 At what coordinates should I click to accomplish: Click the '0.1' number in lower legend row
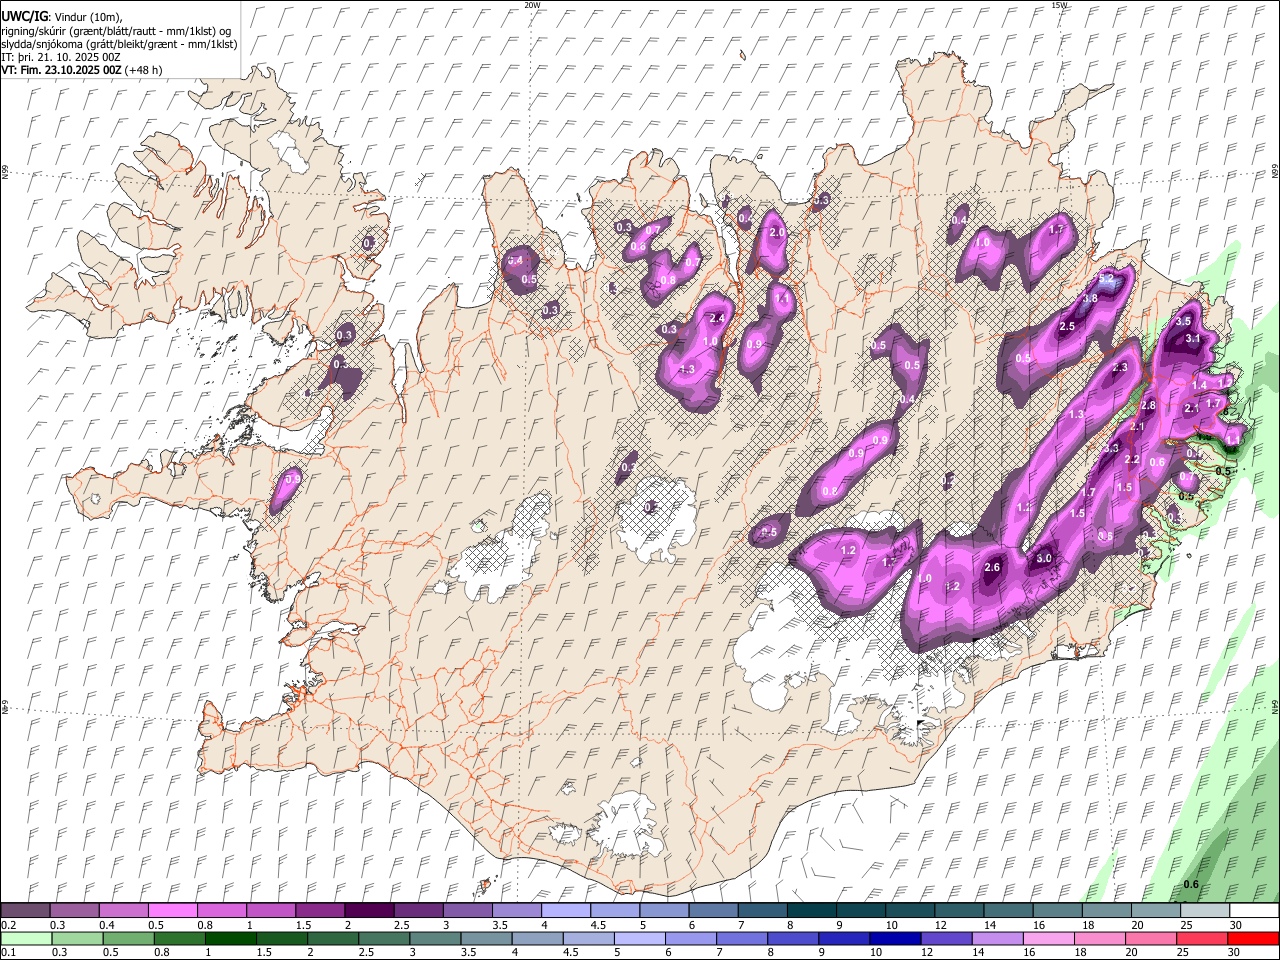pos(8,953)
